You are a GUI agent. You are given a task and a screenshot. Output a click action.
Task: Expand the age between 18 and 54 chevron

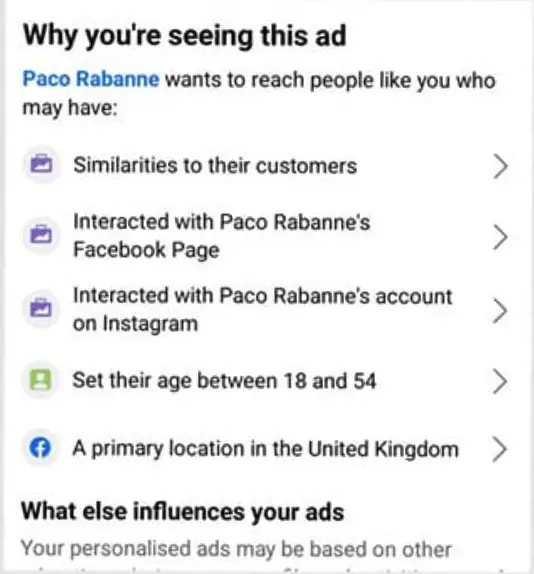500,381
